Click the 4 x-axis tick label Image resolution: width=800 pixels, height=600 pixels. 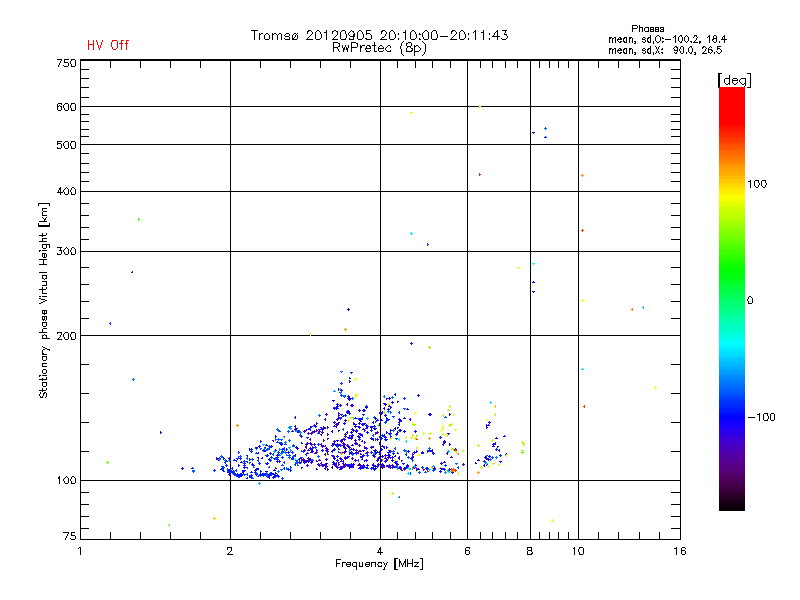point(380,551)
